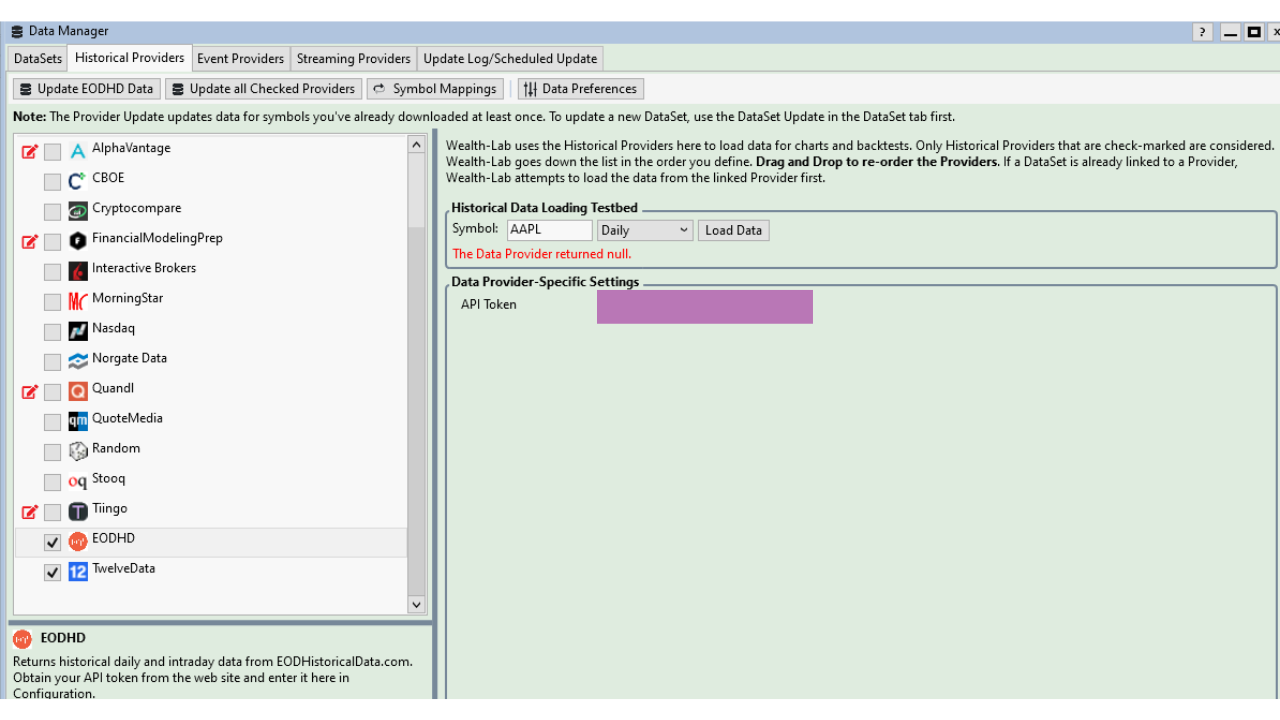Screen dimensions: 1280x720
Task: Open the Update Log/Scheduled Update tab
Action: [510, 58]
